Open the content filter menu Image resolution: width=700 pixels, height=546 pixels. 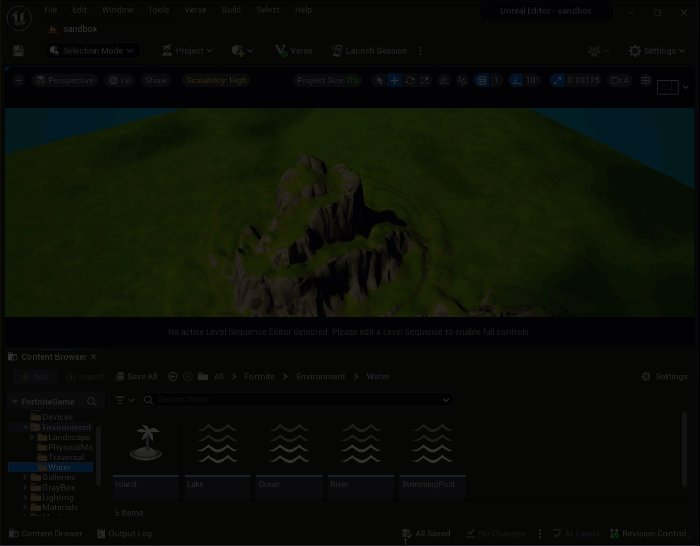click(x=125, y=400)
